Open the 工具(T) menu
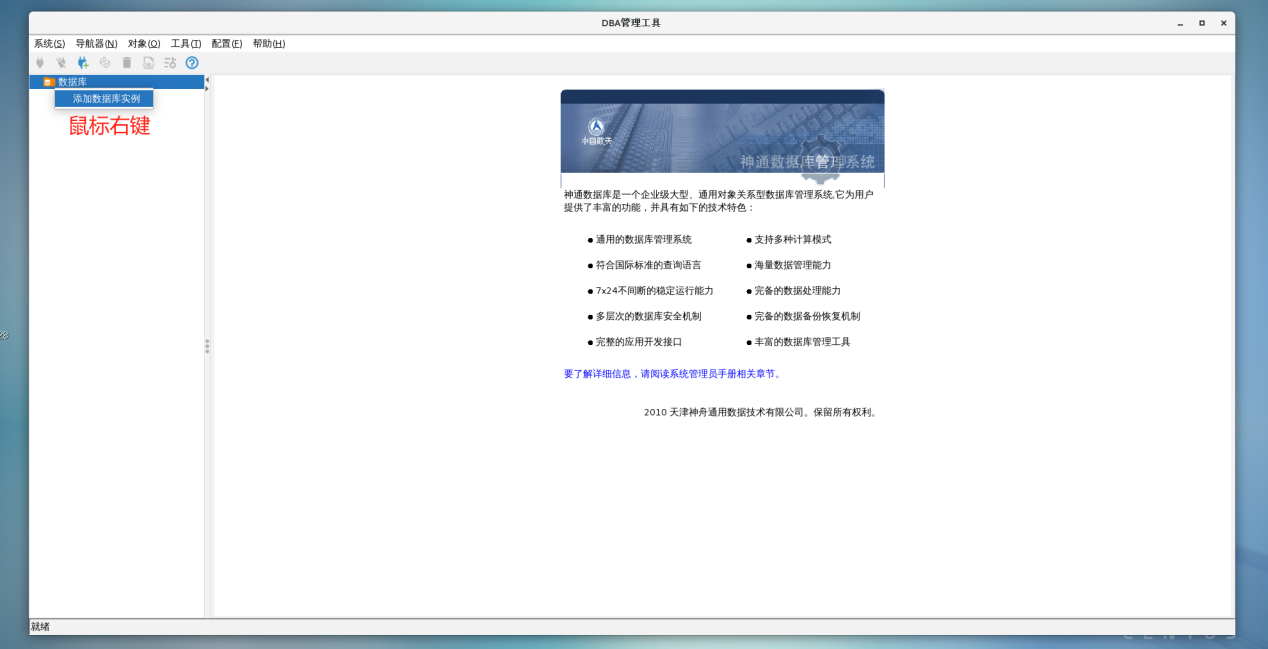The height and width of the screenshot is (649, 1268). click(186, 44)
